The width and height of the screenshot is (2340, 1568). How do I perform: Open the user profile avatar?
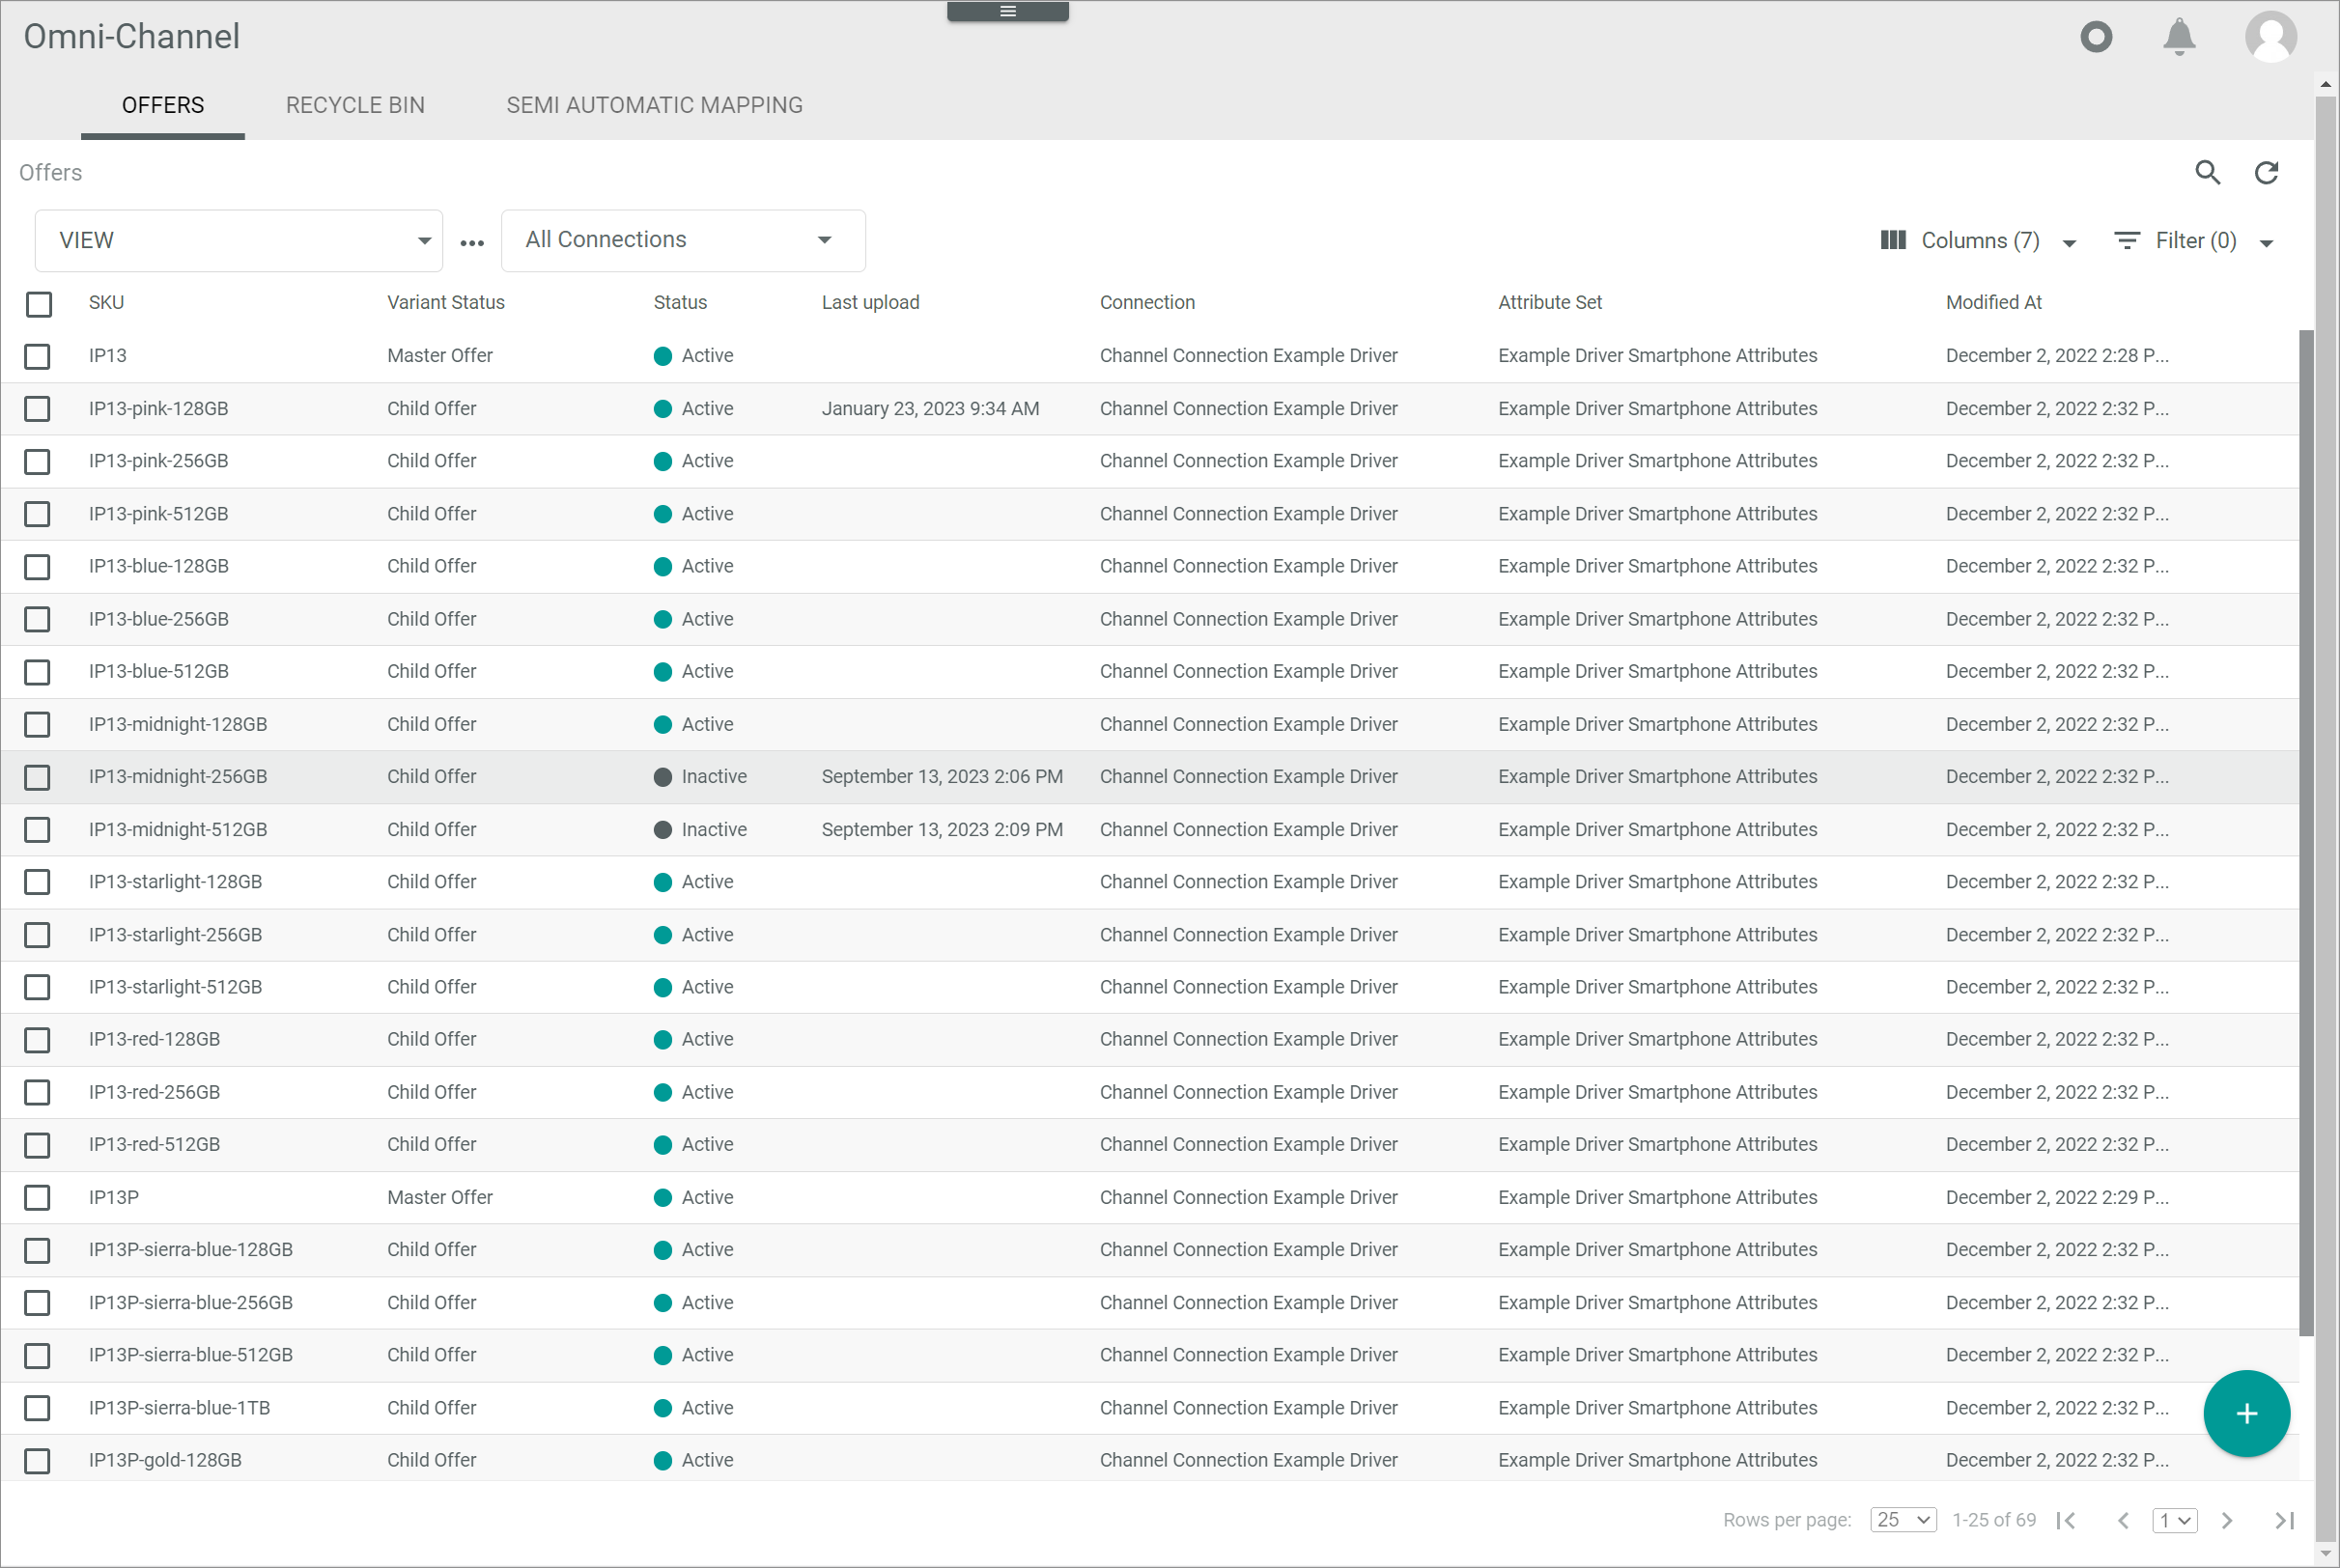click(x=2270, y=37)
